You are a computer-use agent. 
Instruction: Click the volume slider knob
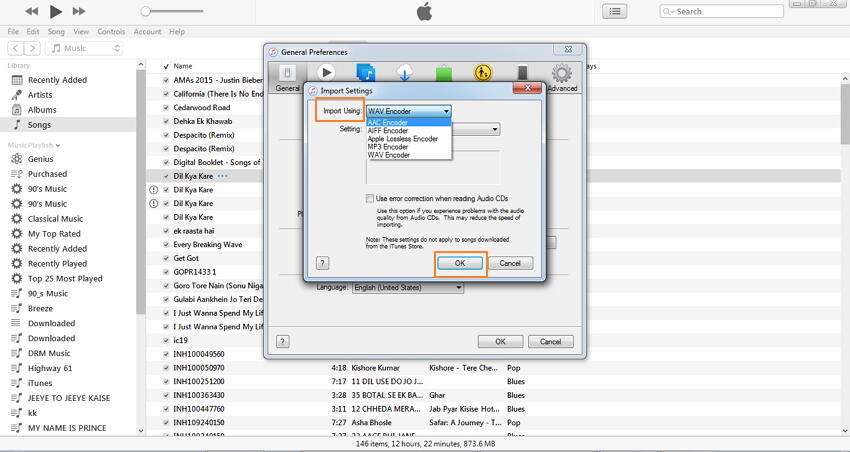145,11
